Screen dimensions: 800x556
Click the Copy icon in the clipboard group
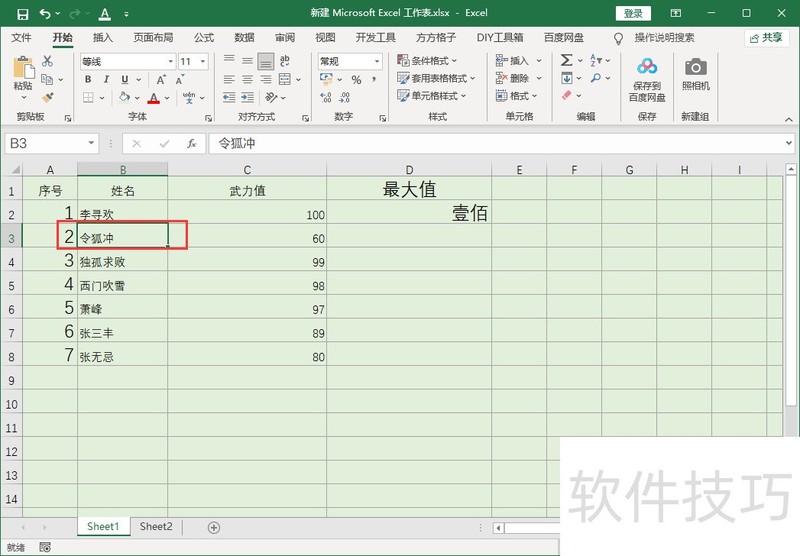pos(47,79)
